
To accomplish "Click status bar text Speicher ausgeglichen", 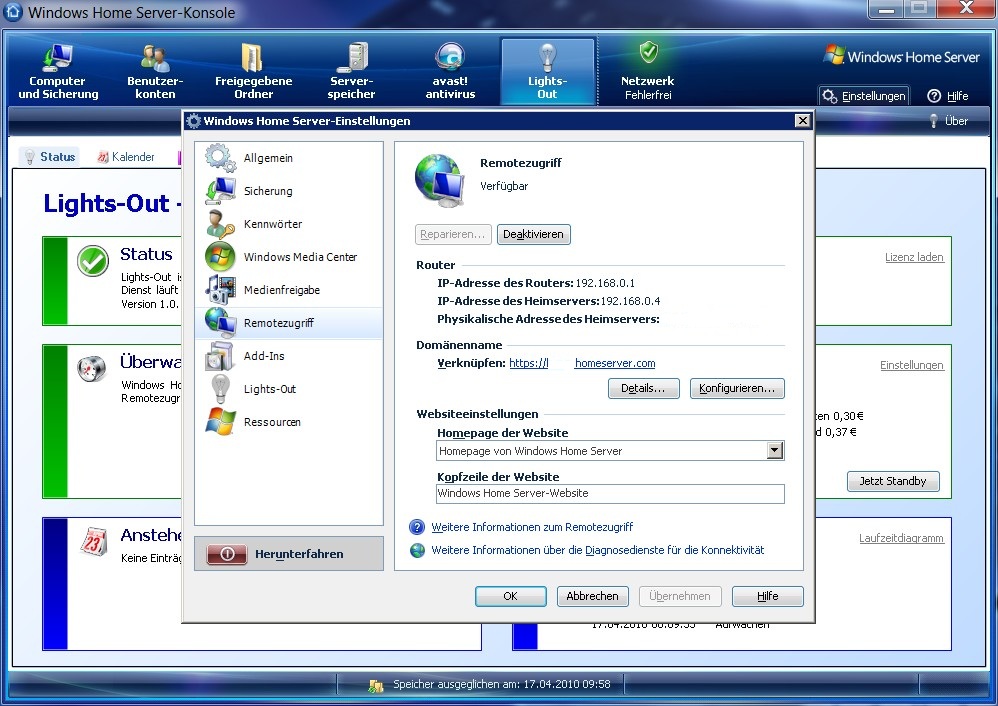I will point(502,684).
